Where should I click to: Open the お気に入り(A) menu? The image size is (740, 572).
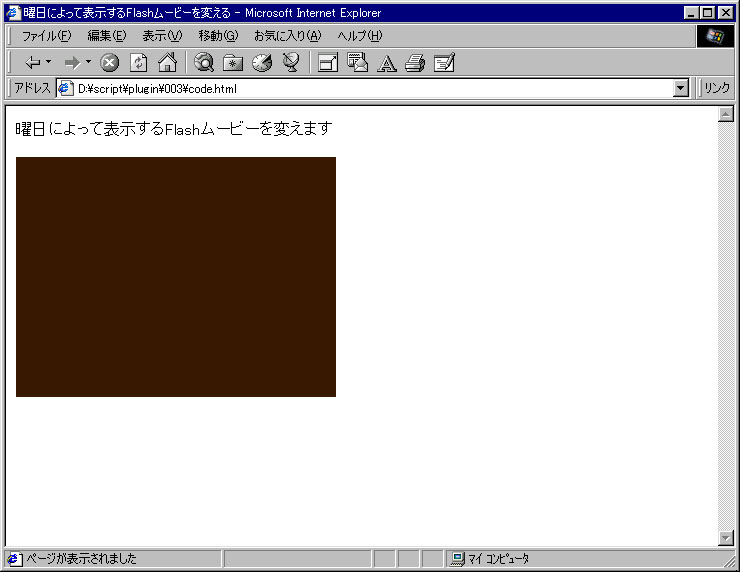287,36
